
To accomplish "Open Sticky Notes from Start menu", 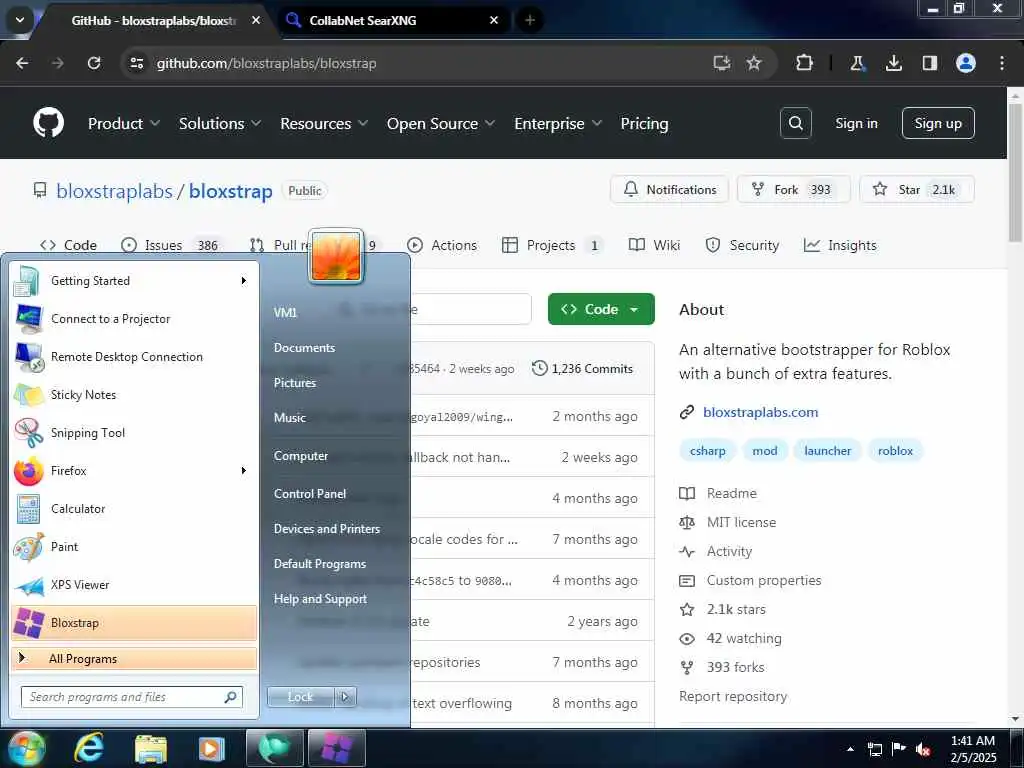I will click(134, 394).
